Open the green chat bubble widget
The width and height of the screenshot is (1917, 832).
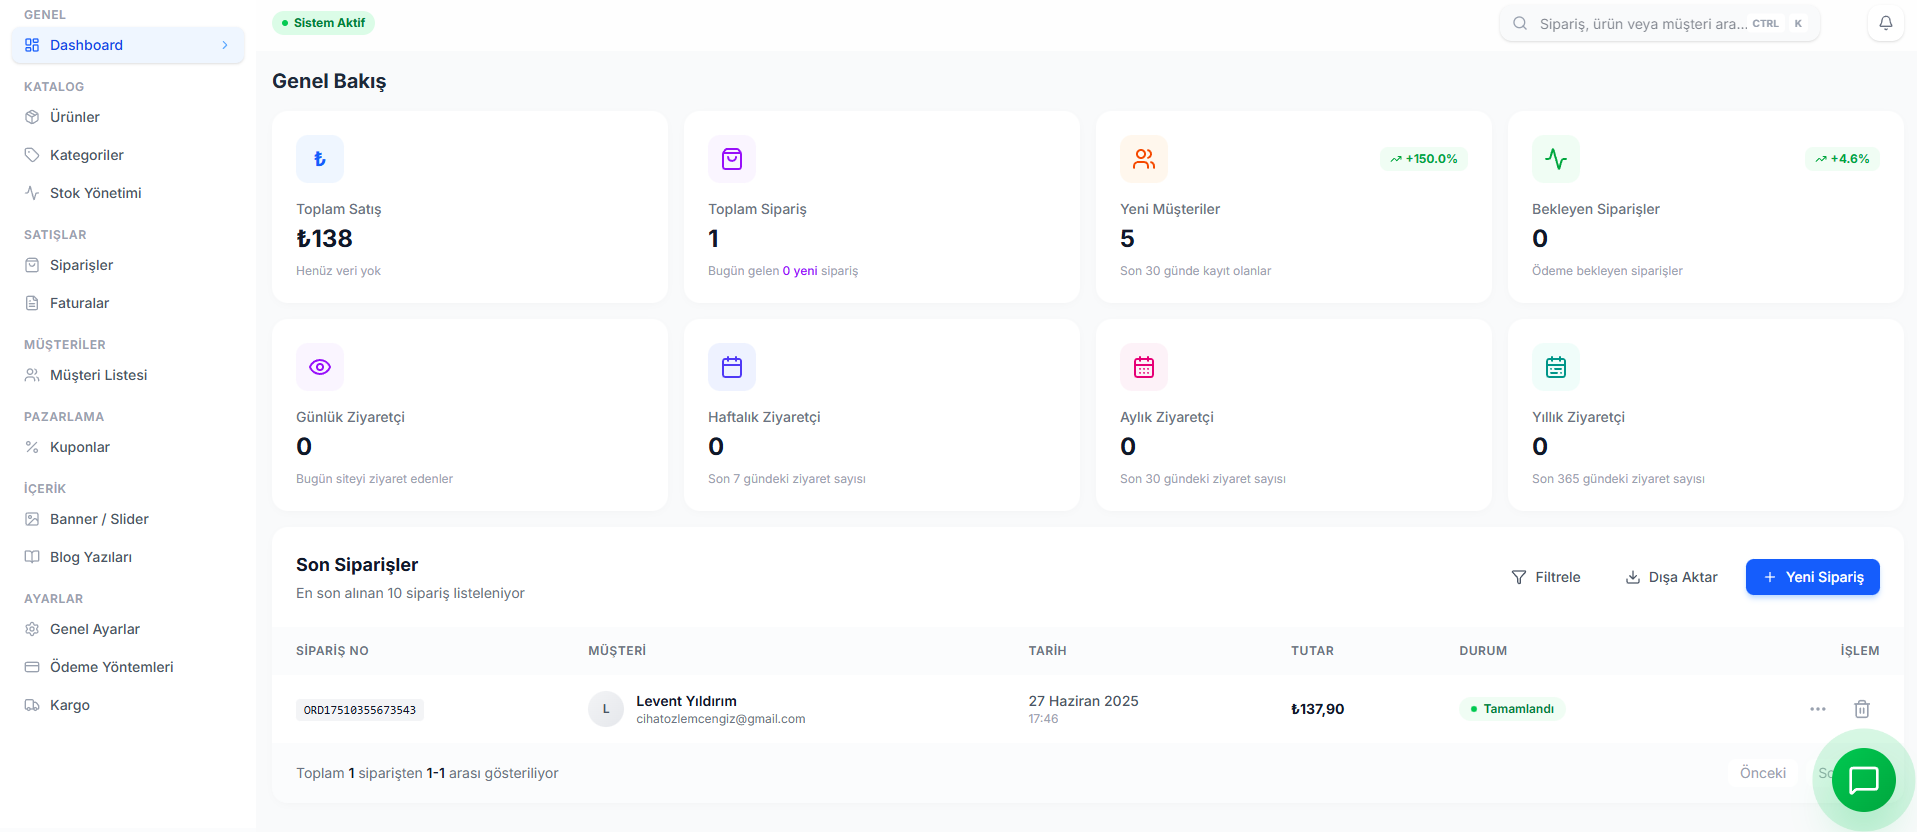(1863, 780)
